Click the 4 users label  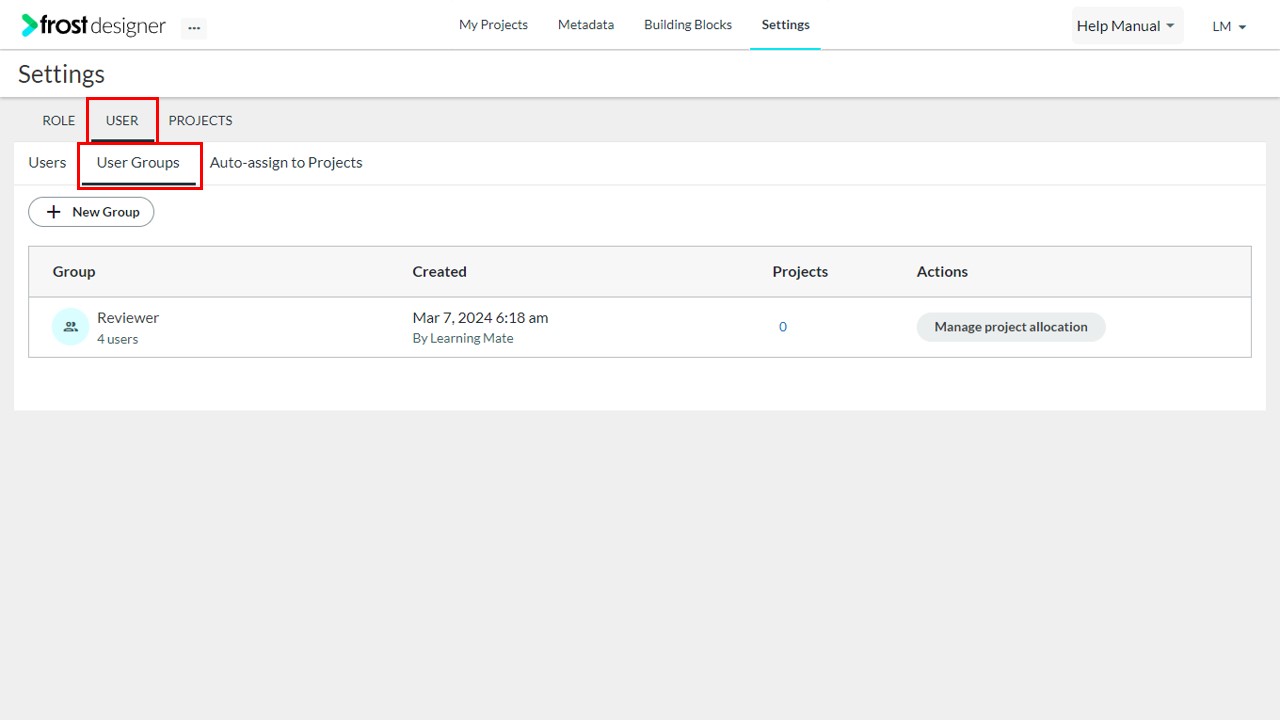click(x=118, y=339)
